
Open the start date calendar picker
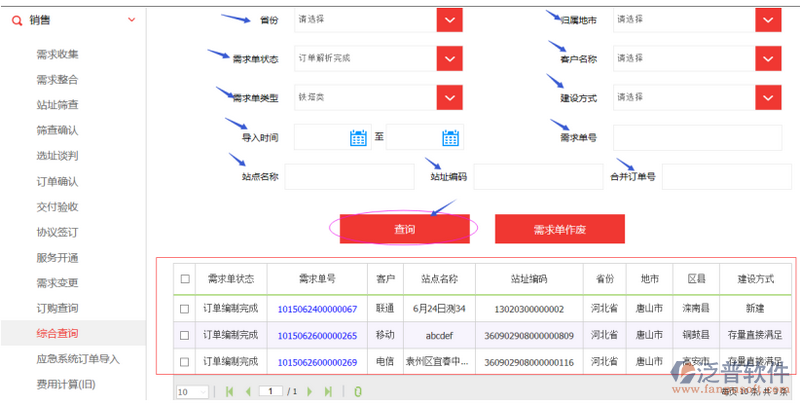click(x=358, y=138)
